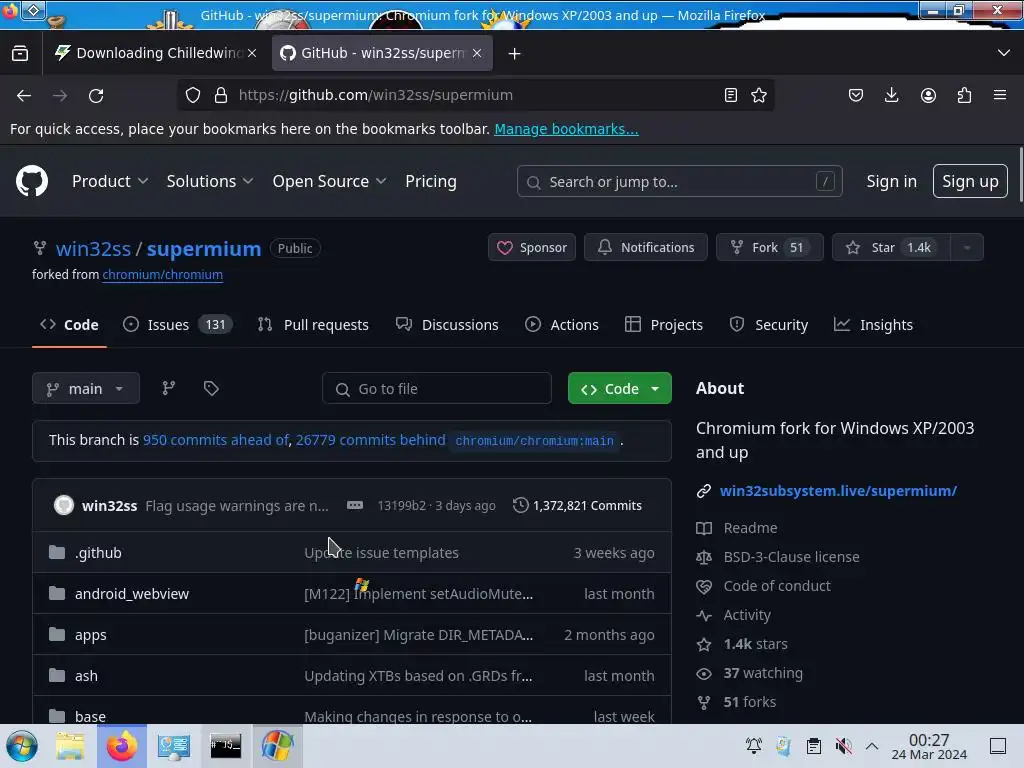Click the Pricing link
The width and height of the screenshot is (1024, 768).
[431, 182]
